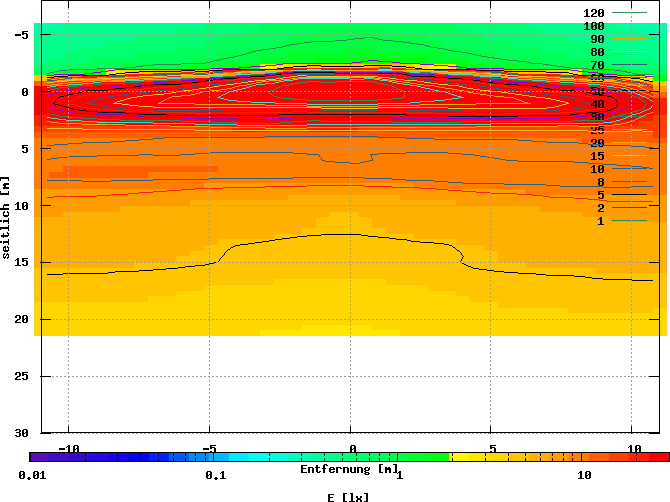Select the "8" legend entry

click(x=601, y=182)
